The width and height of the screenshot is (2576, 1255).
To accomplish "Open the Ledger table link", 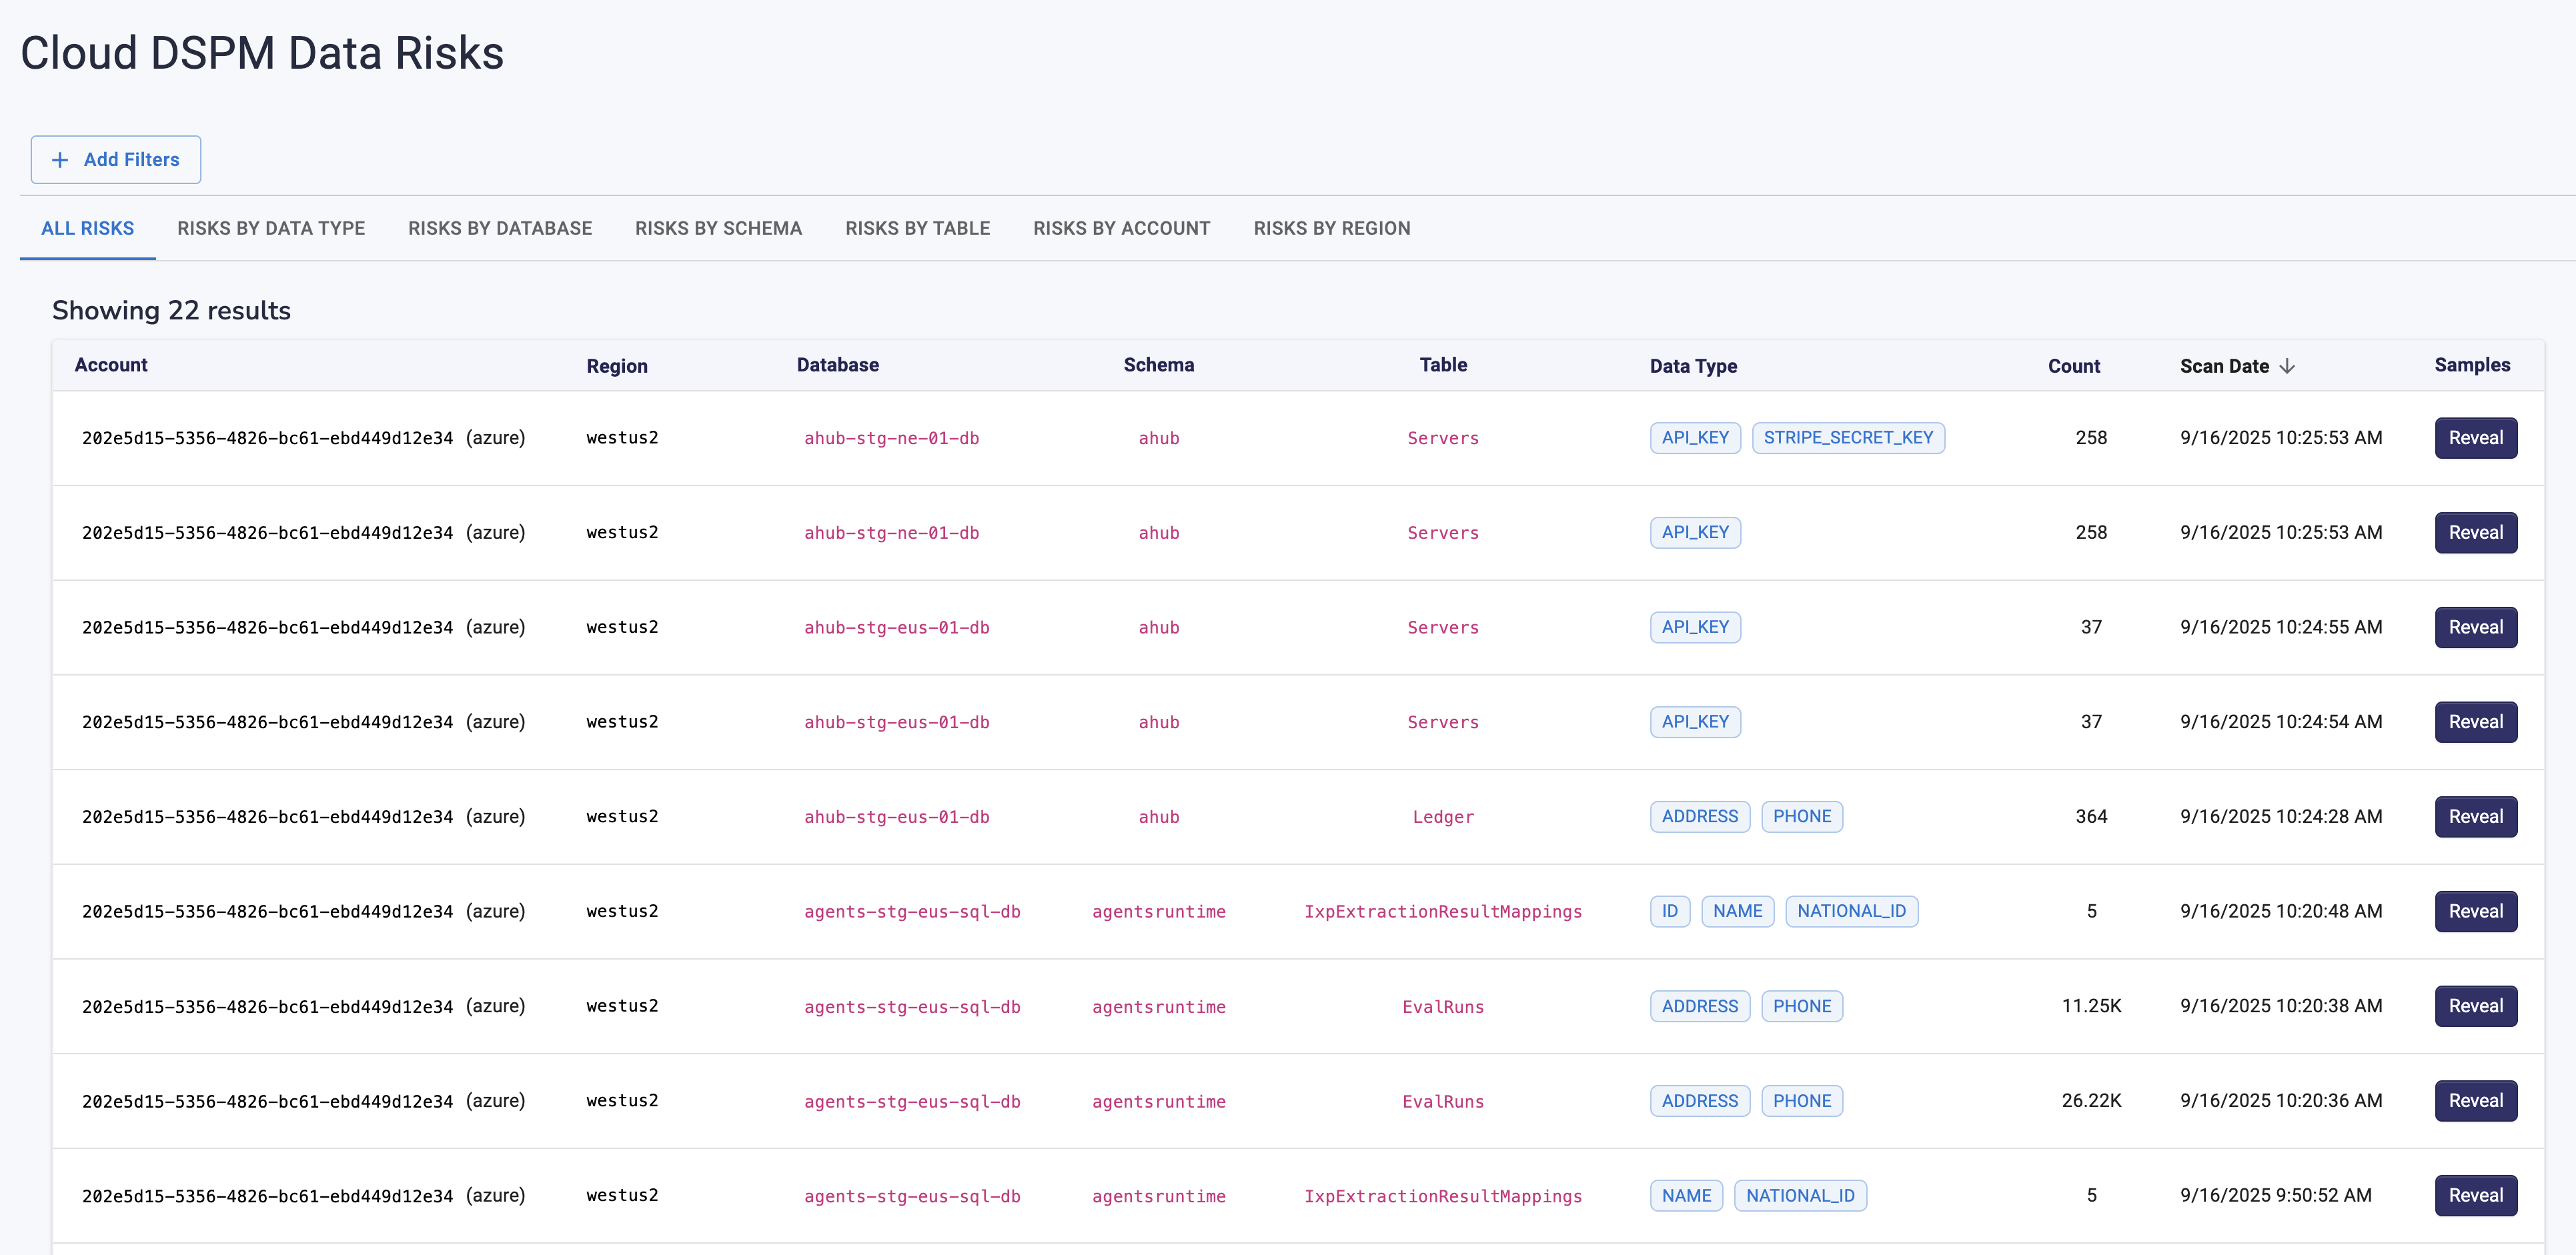I will click(x=1443, y=817).
